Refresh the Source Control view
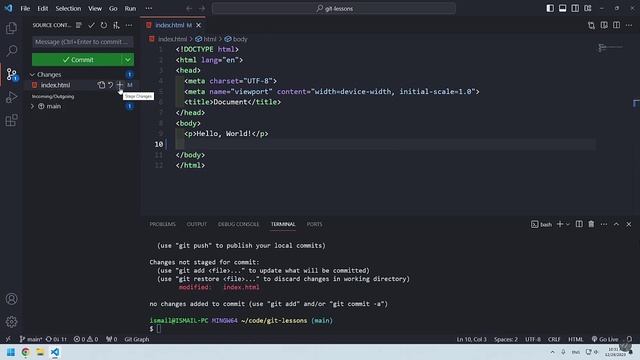This screenshot has width=640, height=360. tap(104, 25)
